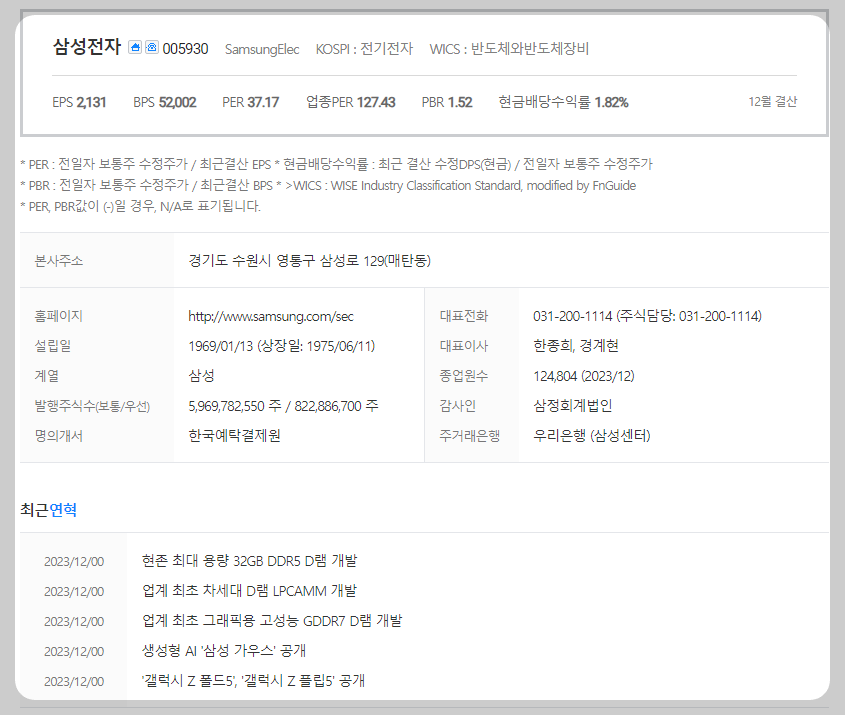Click the 12월 결산 label

tap(773, 102)
